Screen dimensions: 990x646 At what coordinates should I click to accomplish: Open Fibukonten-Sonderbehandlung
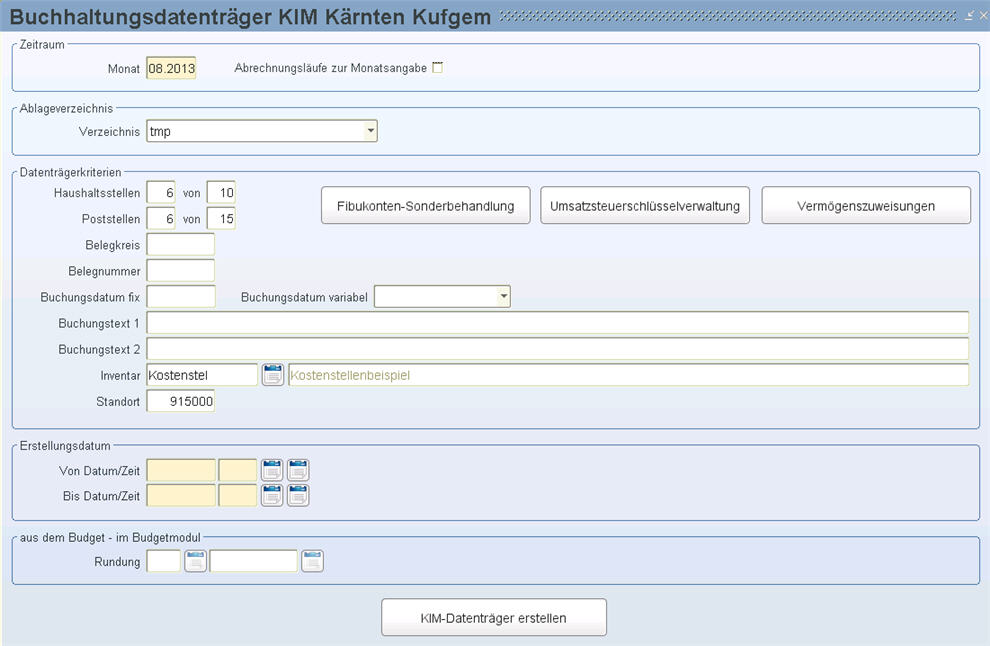[426, 205]
